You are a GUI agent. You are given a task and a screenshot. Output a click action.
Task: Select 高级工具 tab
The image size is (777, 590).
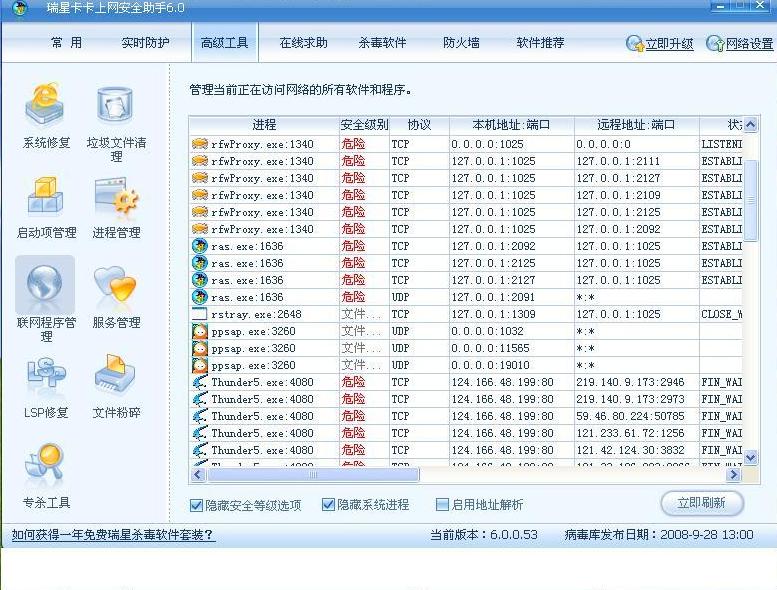(224, 43)
